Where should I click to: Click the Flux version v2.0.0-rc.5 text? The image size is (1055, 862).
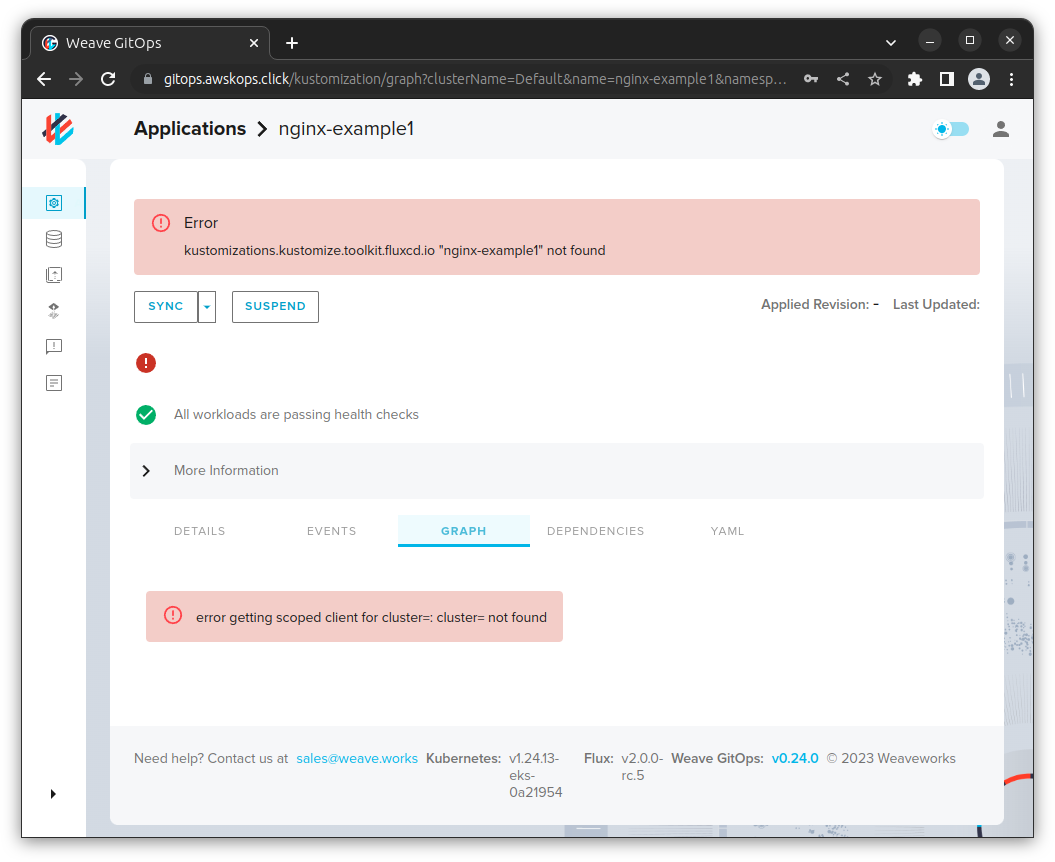click(642, 766)
